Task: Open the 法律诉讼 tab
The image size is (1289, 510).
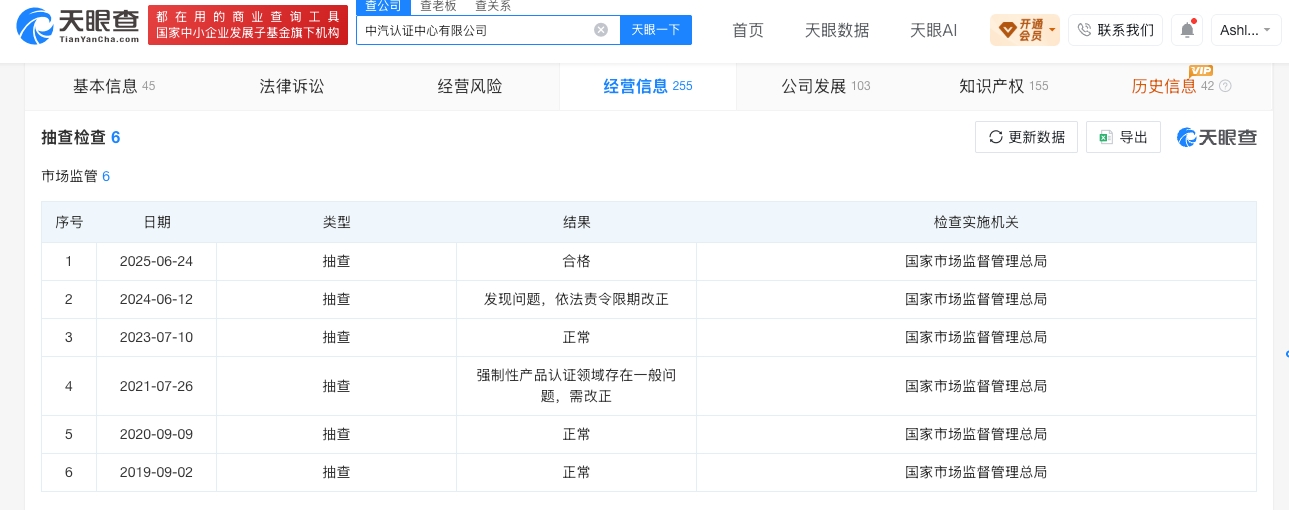Action: click(292, 86)
